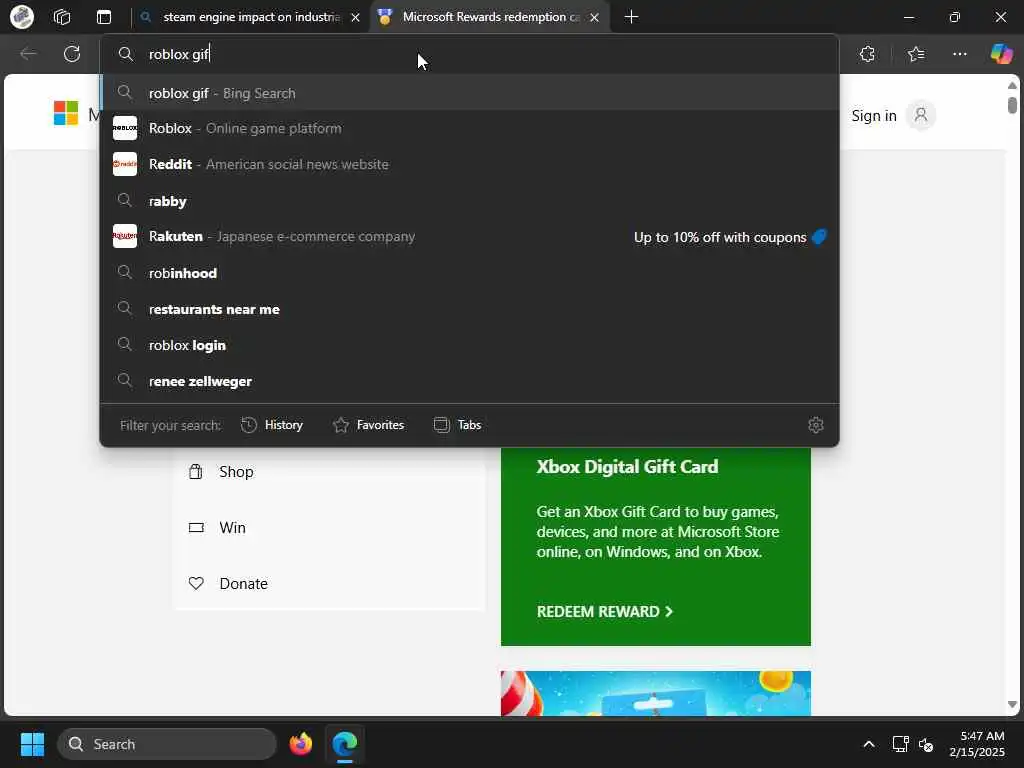Select the Roblox Online game platform suggestion

click(469, 129)
